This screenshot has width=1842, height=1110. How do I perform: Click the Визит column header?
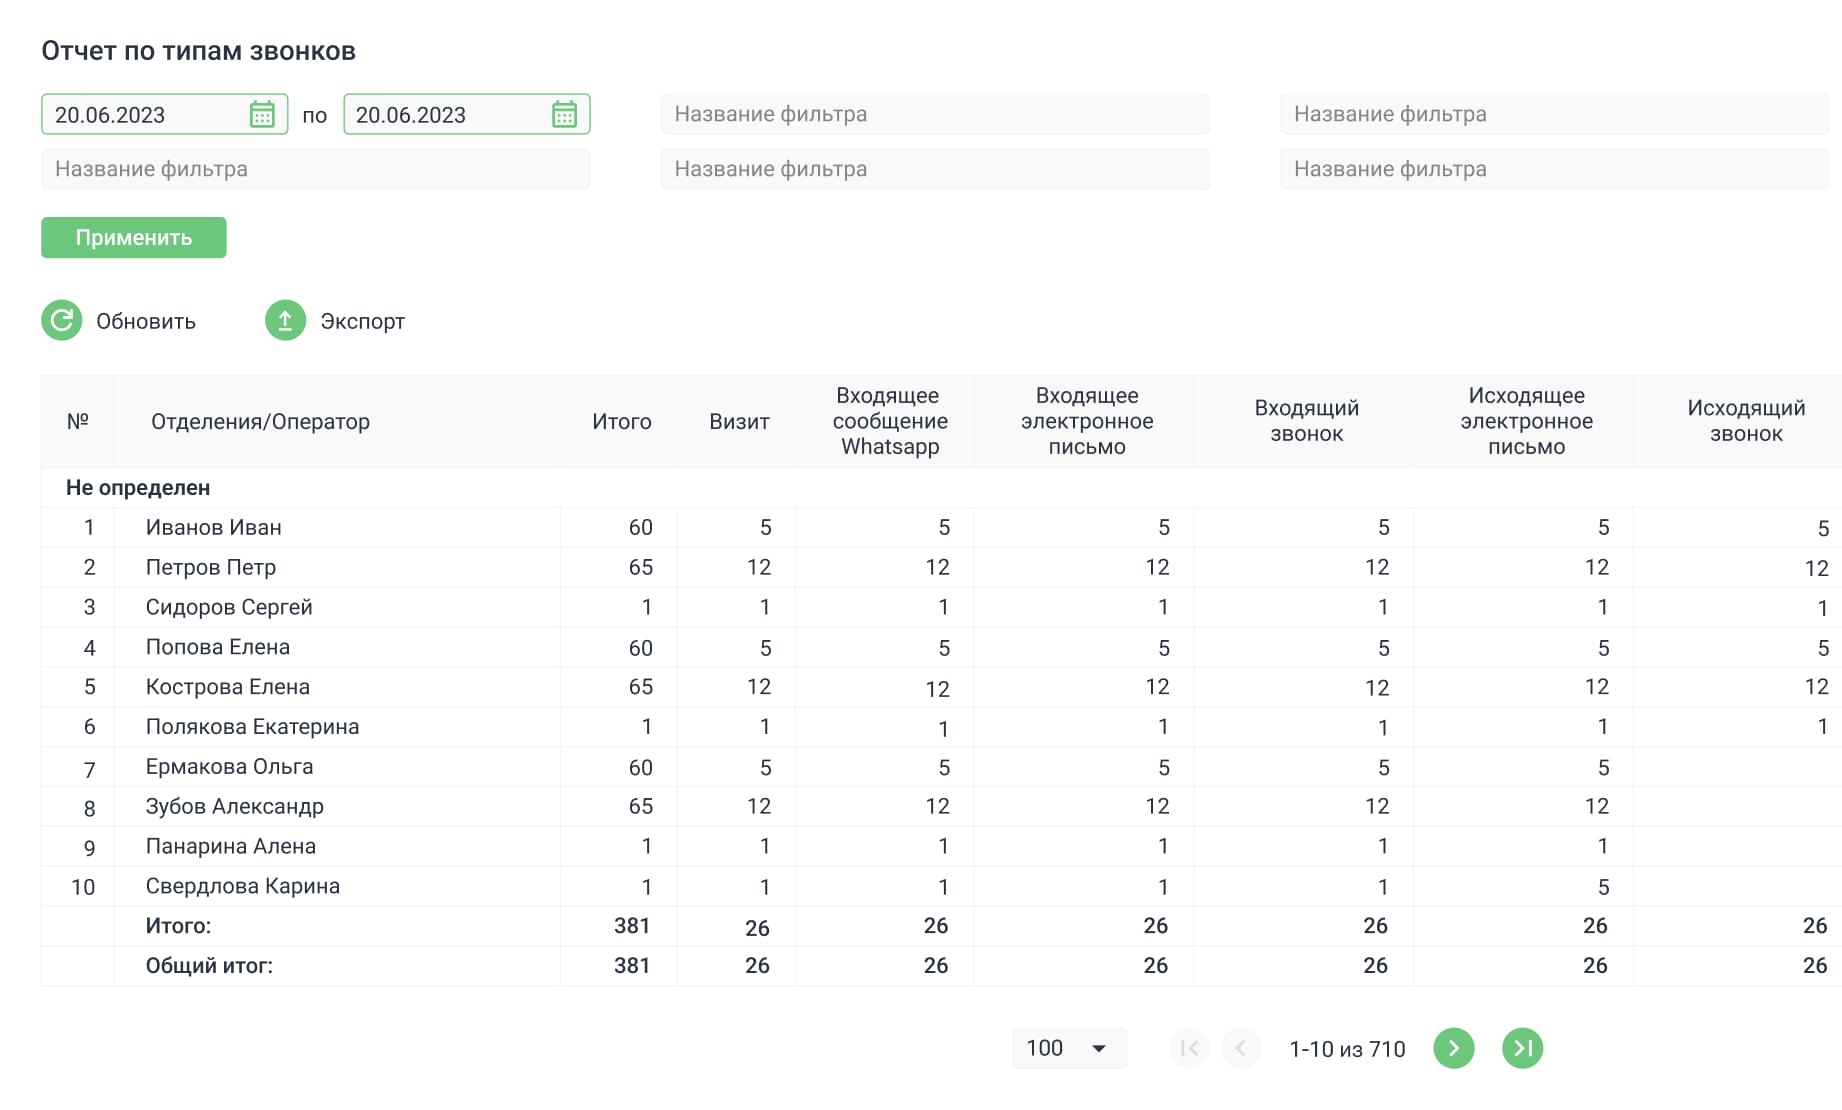[x=739, y=422]
